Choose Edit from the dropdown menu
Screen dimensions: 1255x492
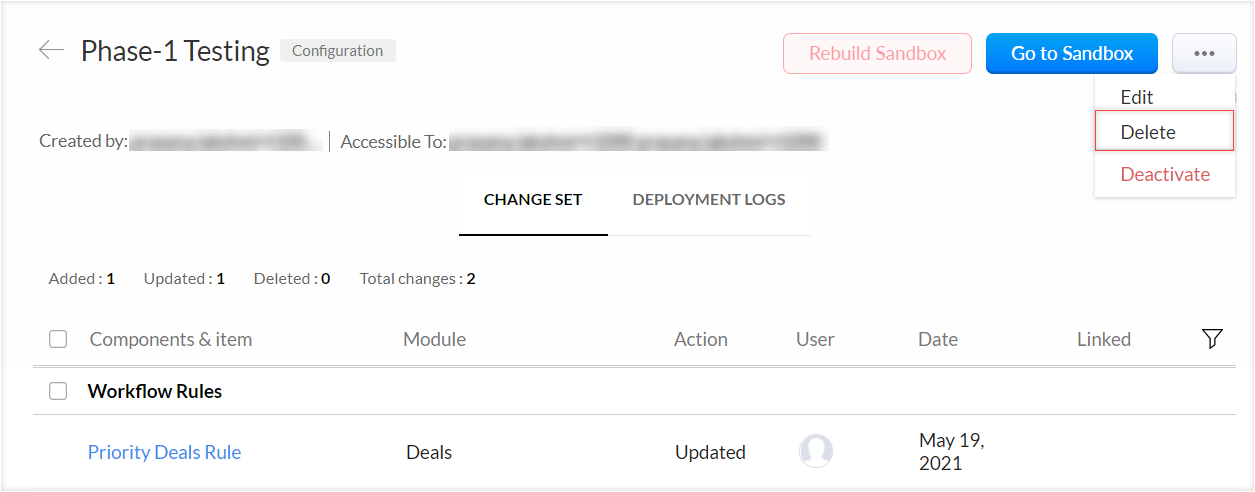[1137, 97]
